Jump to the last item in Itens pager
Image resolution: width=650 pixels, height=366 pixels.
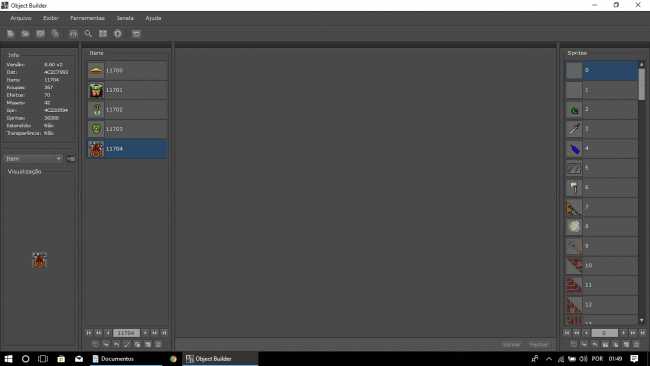[164, 333]
